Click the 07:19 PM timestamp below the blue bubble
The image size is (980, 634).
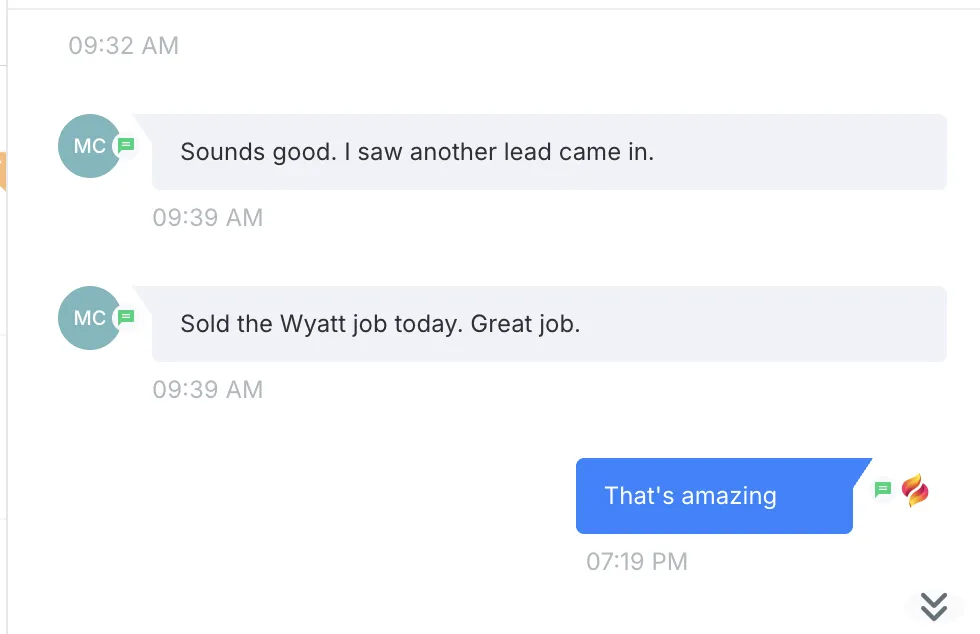(637, 562)
